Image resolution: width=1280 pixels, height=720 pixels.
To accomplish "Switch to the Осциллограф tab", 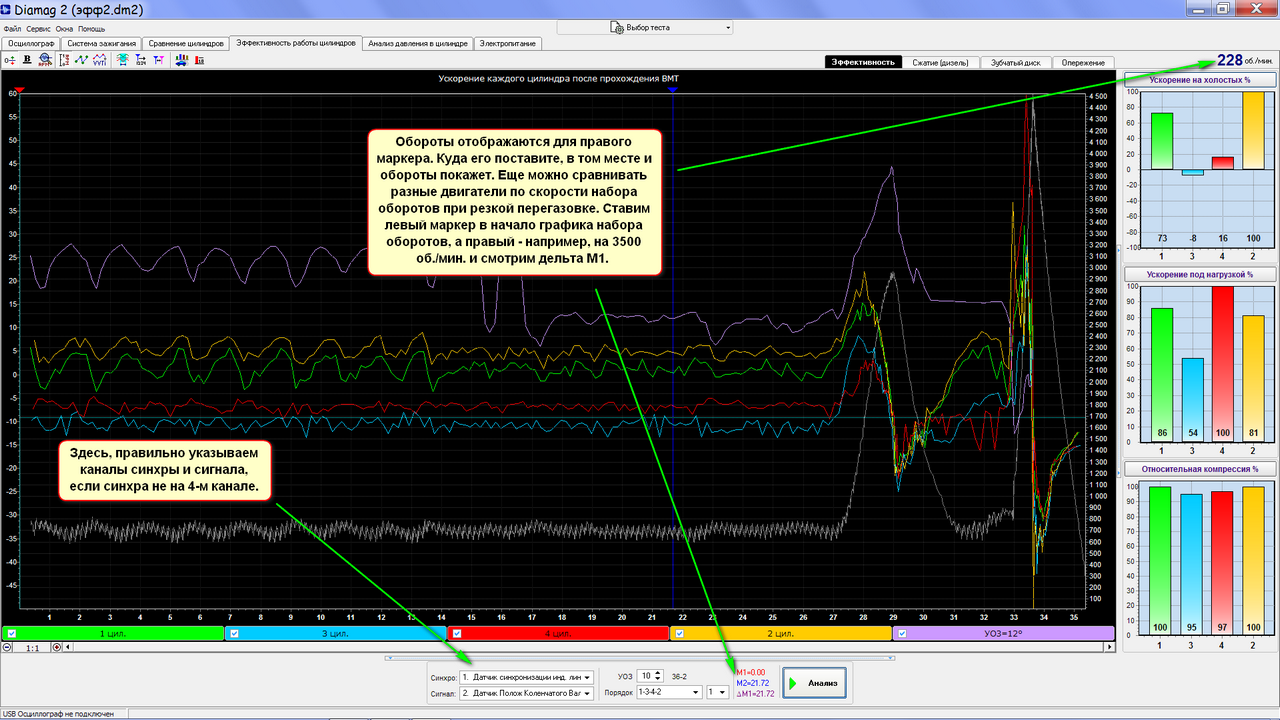I will coord(30,43).
